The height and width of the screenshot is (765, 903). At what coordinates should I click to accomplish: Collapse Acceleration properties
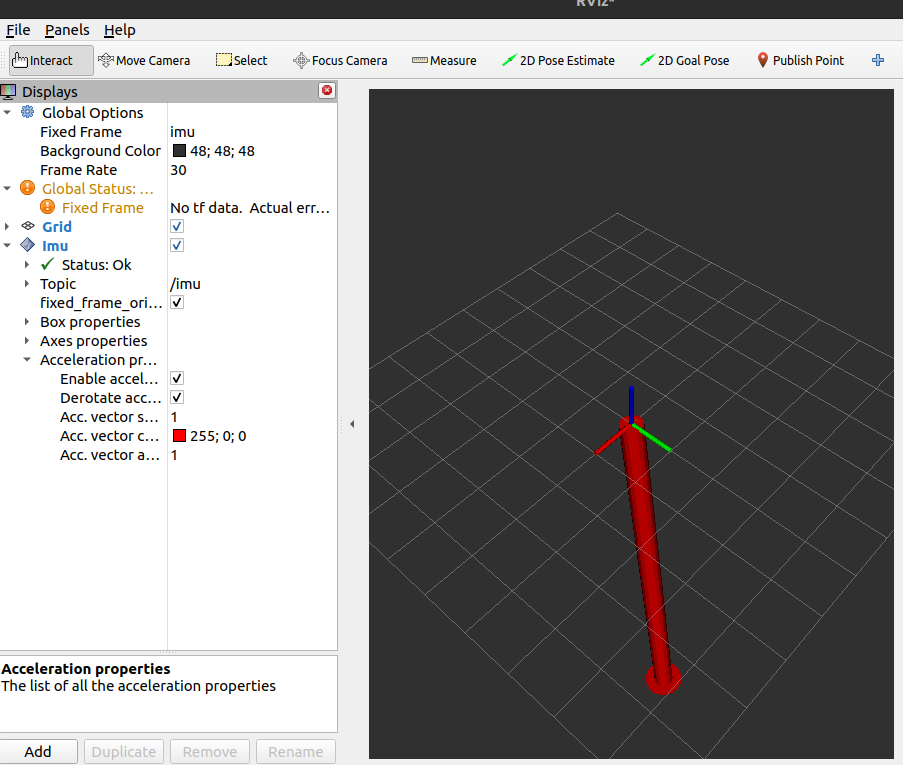click(27, 359)
